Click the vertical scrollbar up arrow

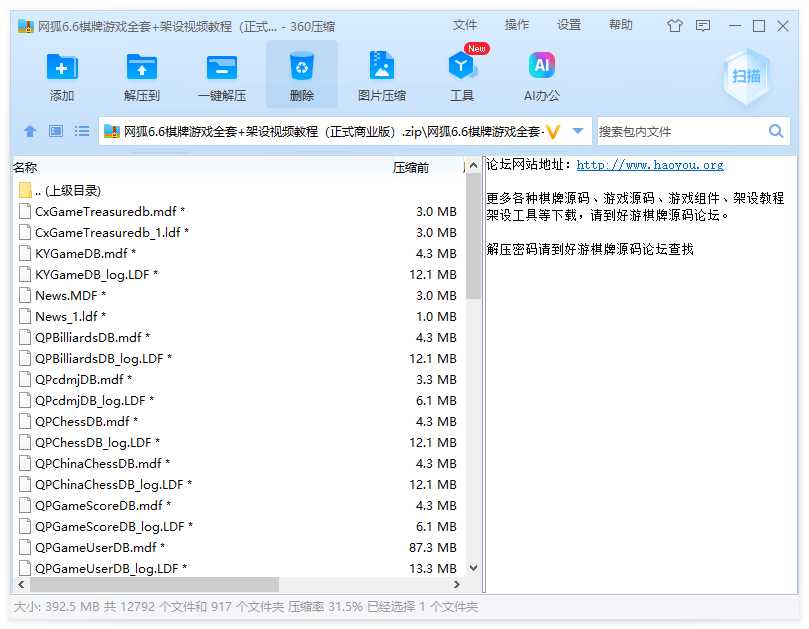pyautogui.click(x=473, y=166)
